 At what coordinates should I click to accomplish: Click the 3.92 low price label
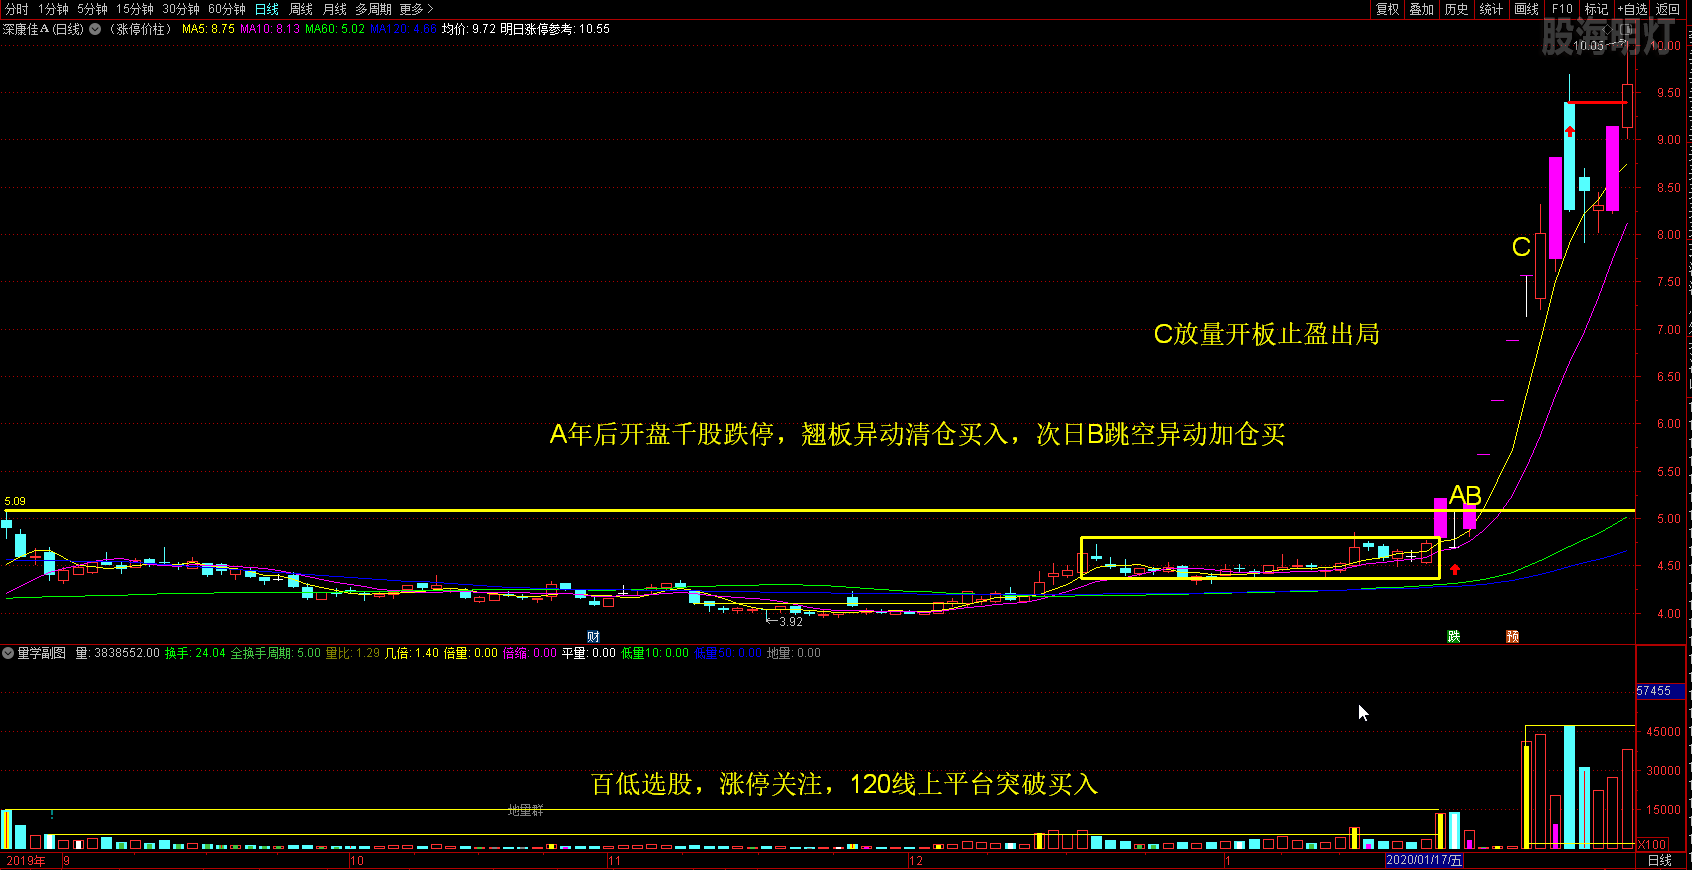[791, 622]
